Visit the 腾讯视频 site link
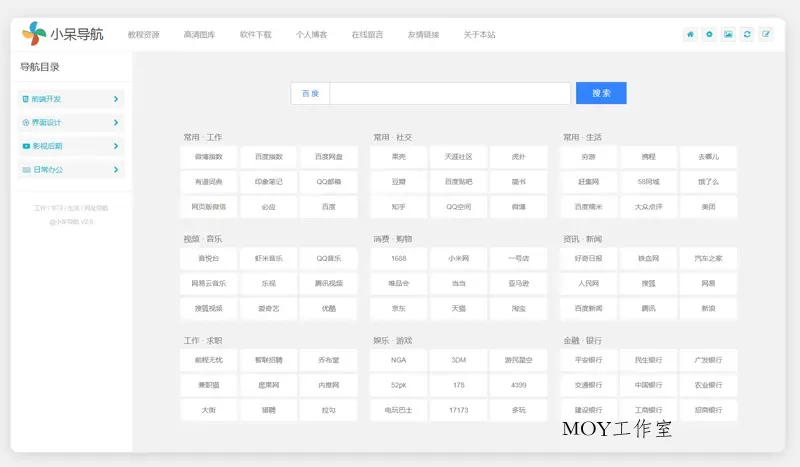The height and width of the screenshot is (467, 800). (x=329, y=283)
